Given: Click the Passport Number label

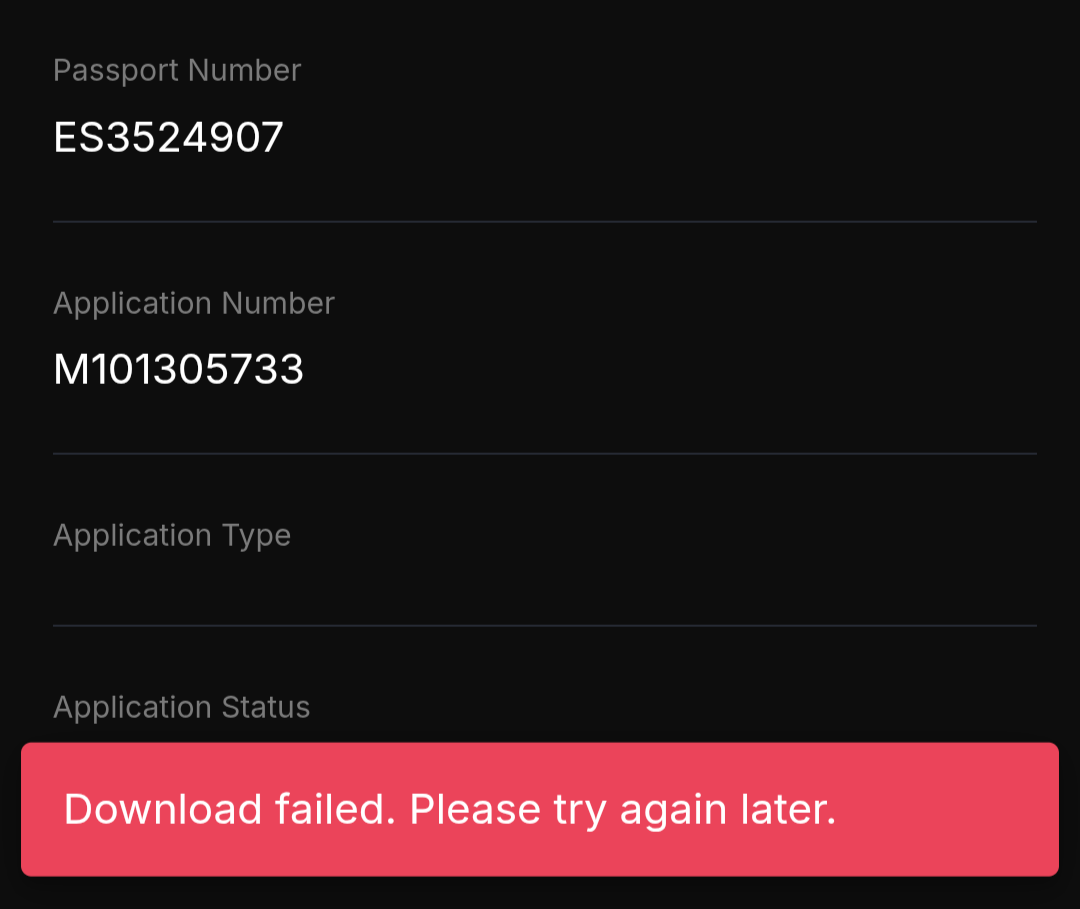Looking at the screenshot, I should click(x=176, y=71).
